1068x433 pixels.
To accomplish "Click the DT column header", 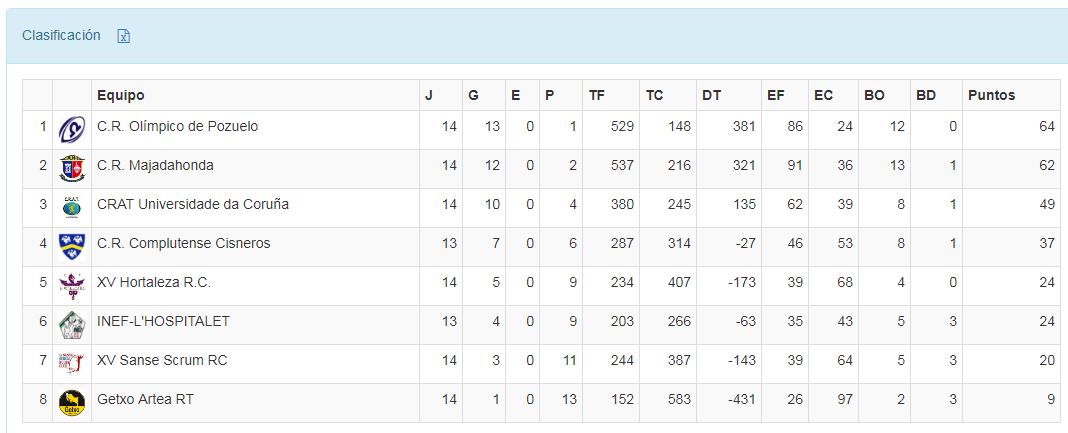I will pyautogui.click(x=711, y=95).
